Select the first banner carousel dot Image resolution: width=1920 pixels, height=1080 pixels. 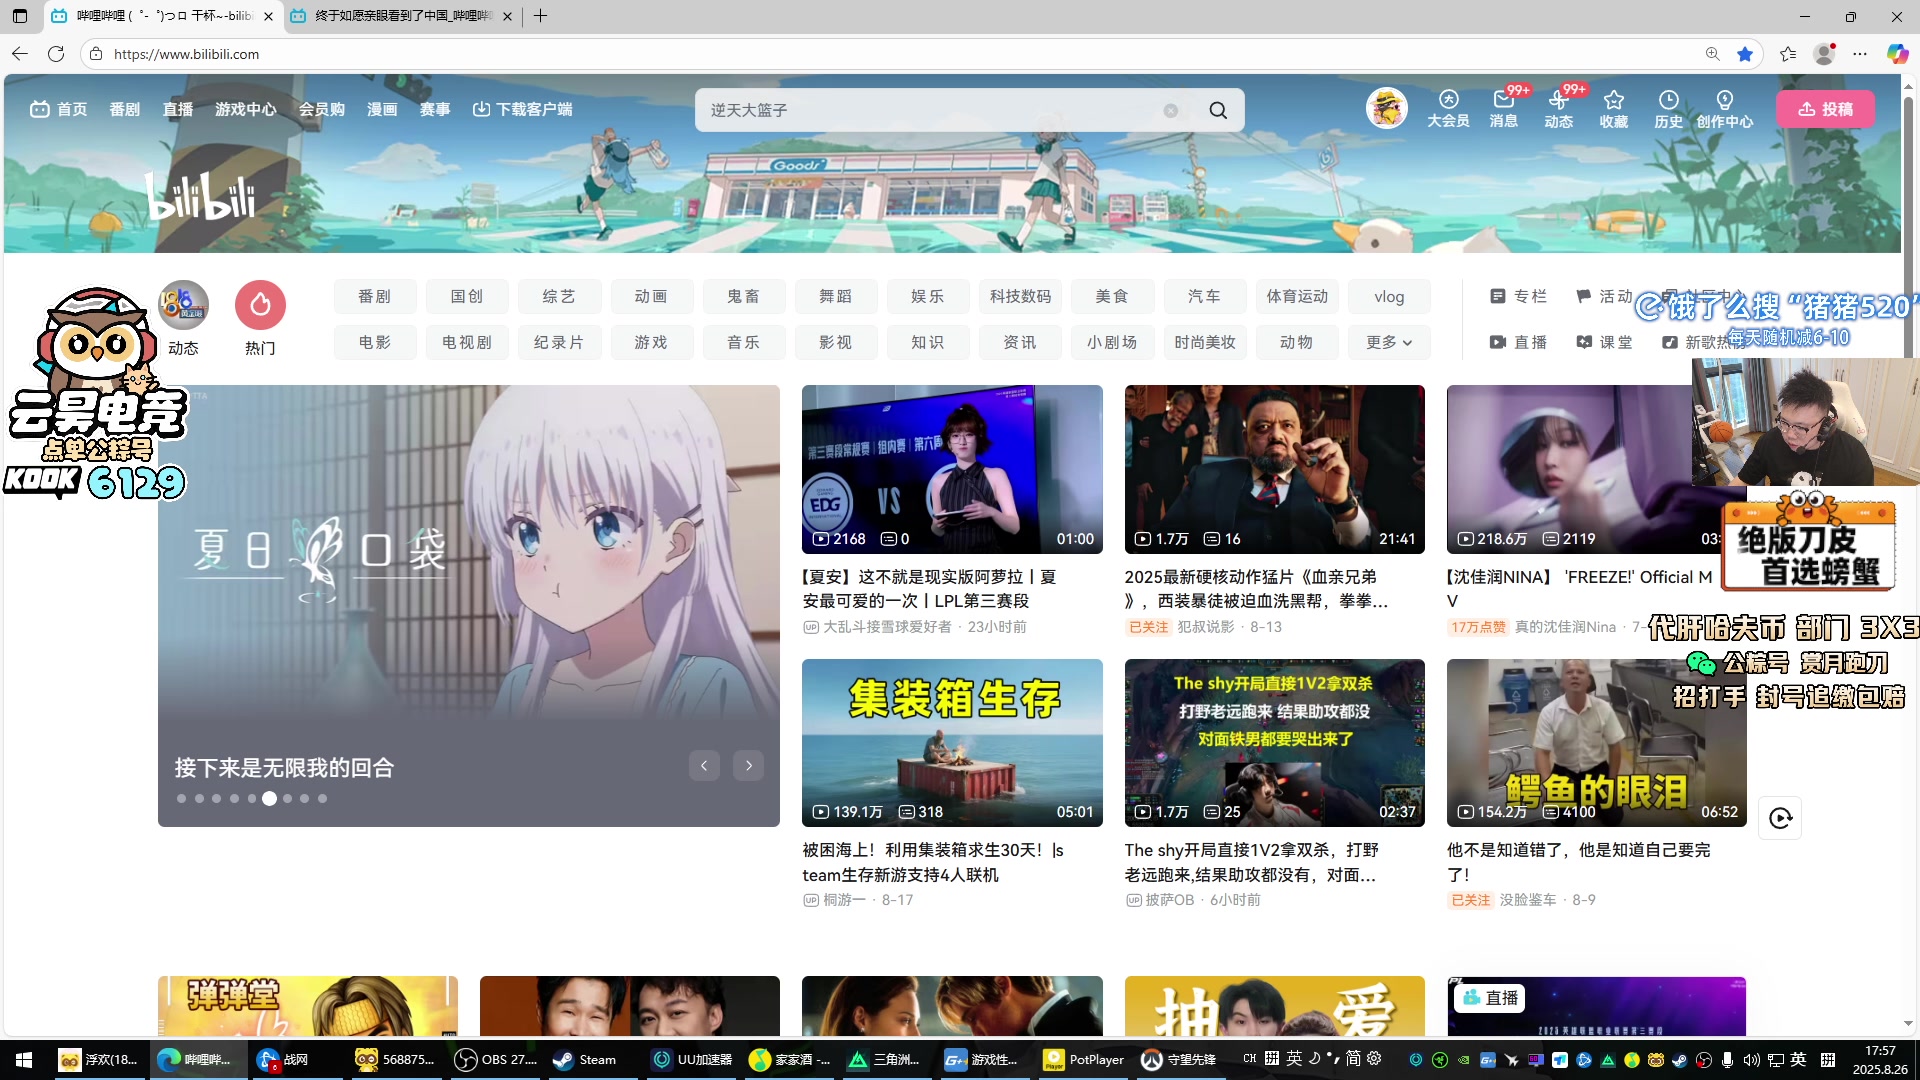181,798
